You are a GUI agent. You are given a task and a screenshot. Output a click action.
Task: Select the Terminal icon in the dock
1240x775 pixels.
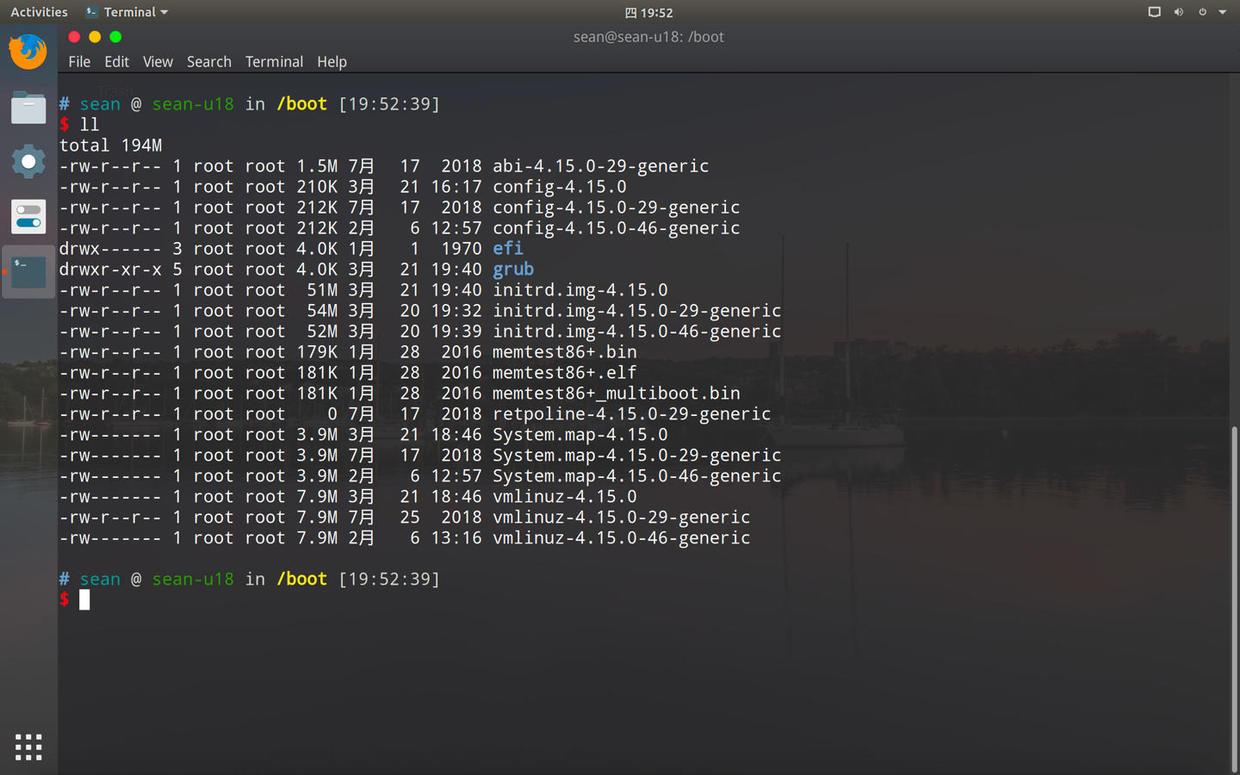(x=28, y=271)
